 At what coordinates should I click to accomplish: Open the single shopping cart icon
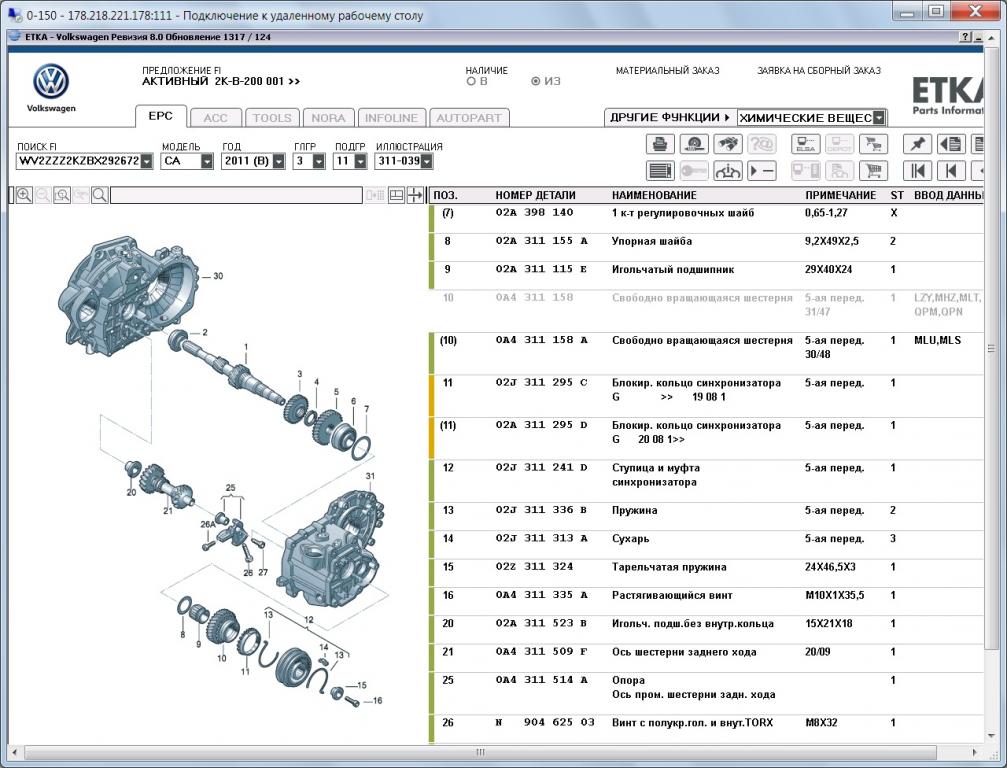(873, 171)
